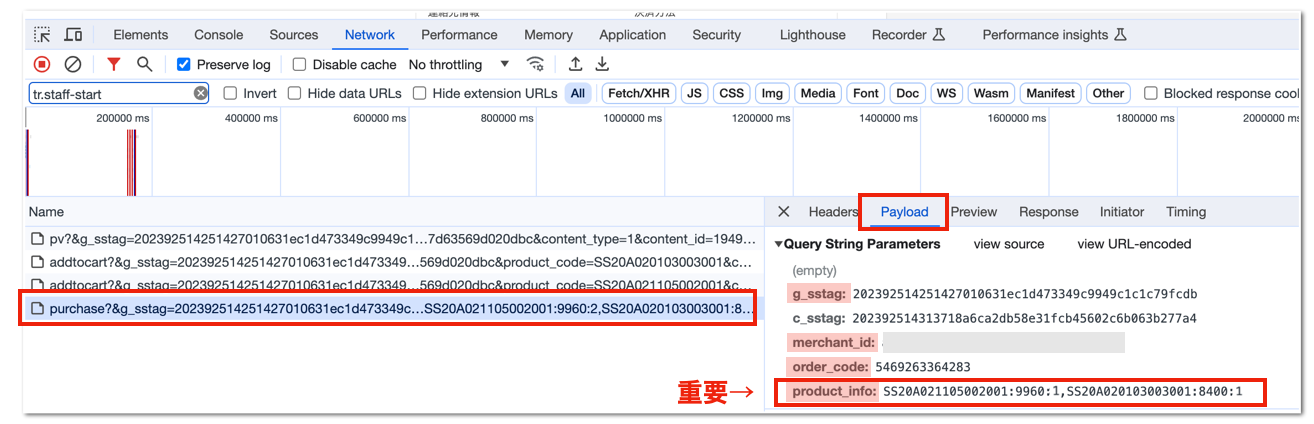
Task: Collapse Query String Parameters section
Action: (780, 244)
